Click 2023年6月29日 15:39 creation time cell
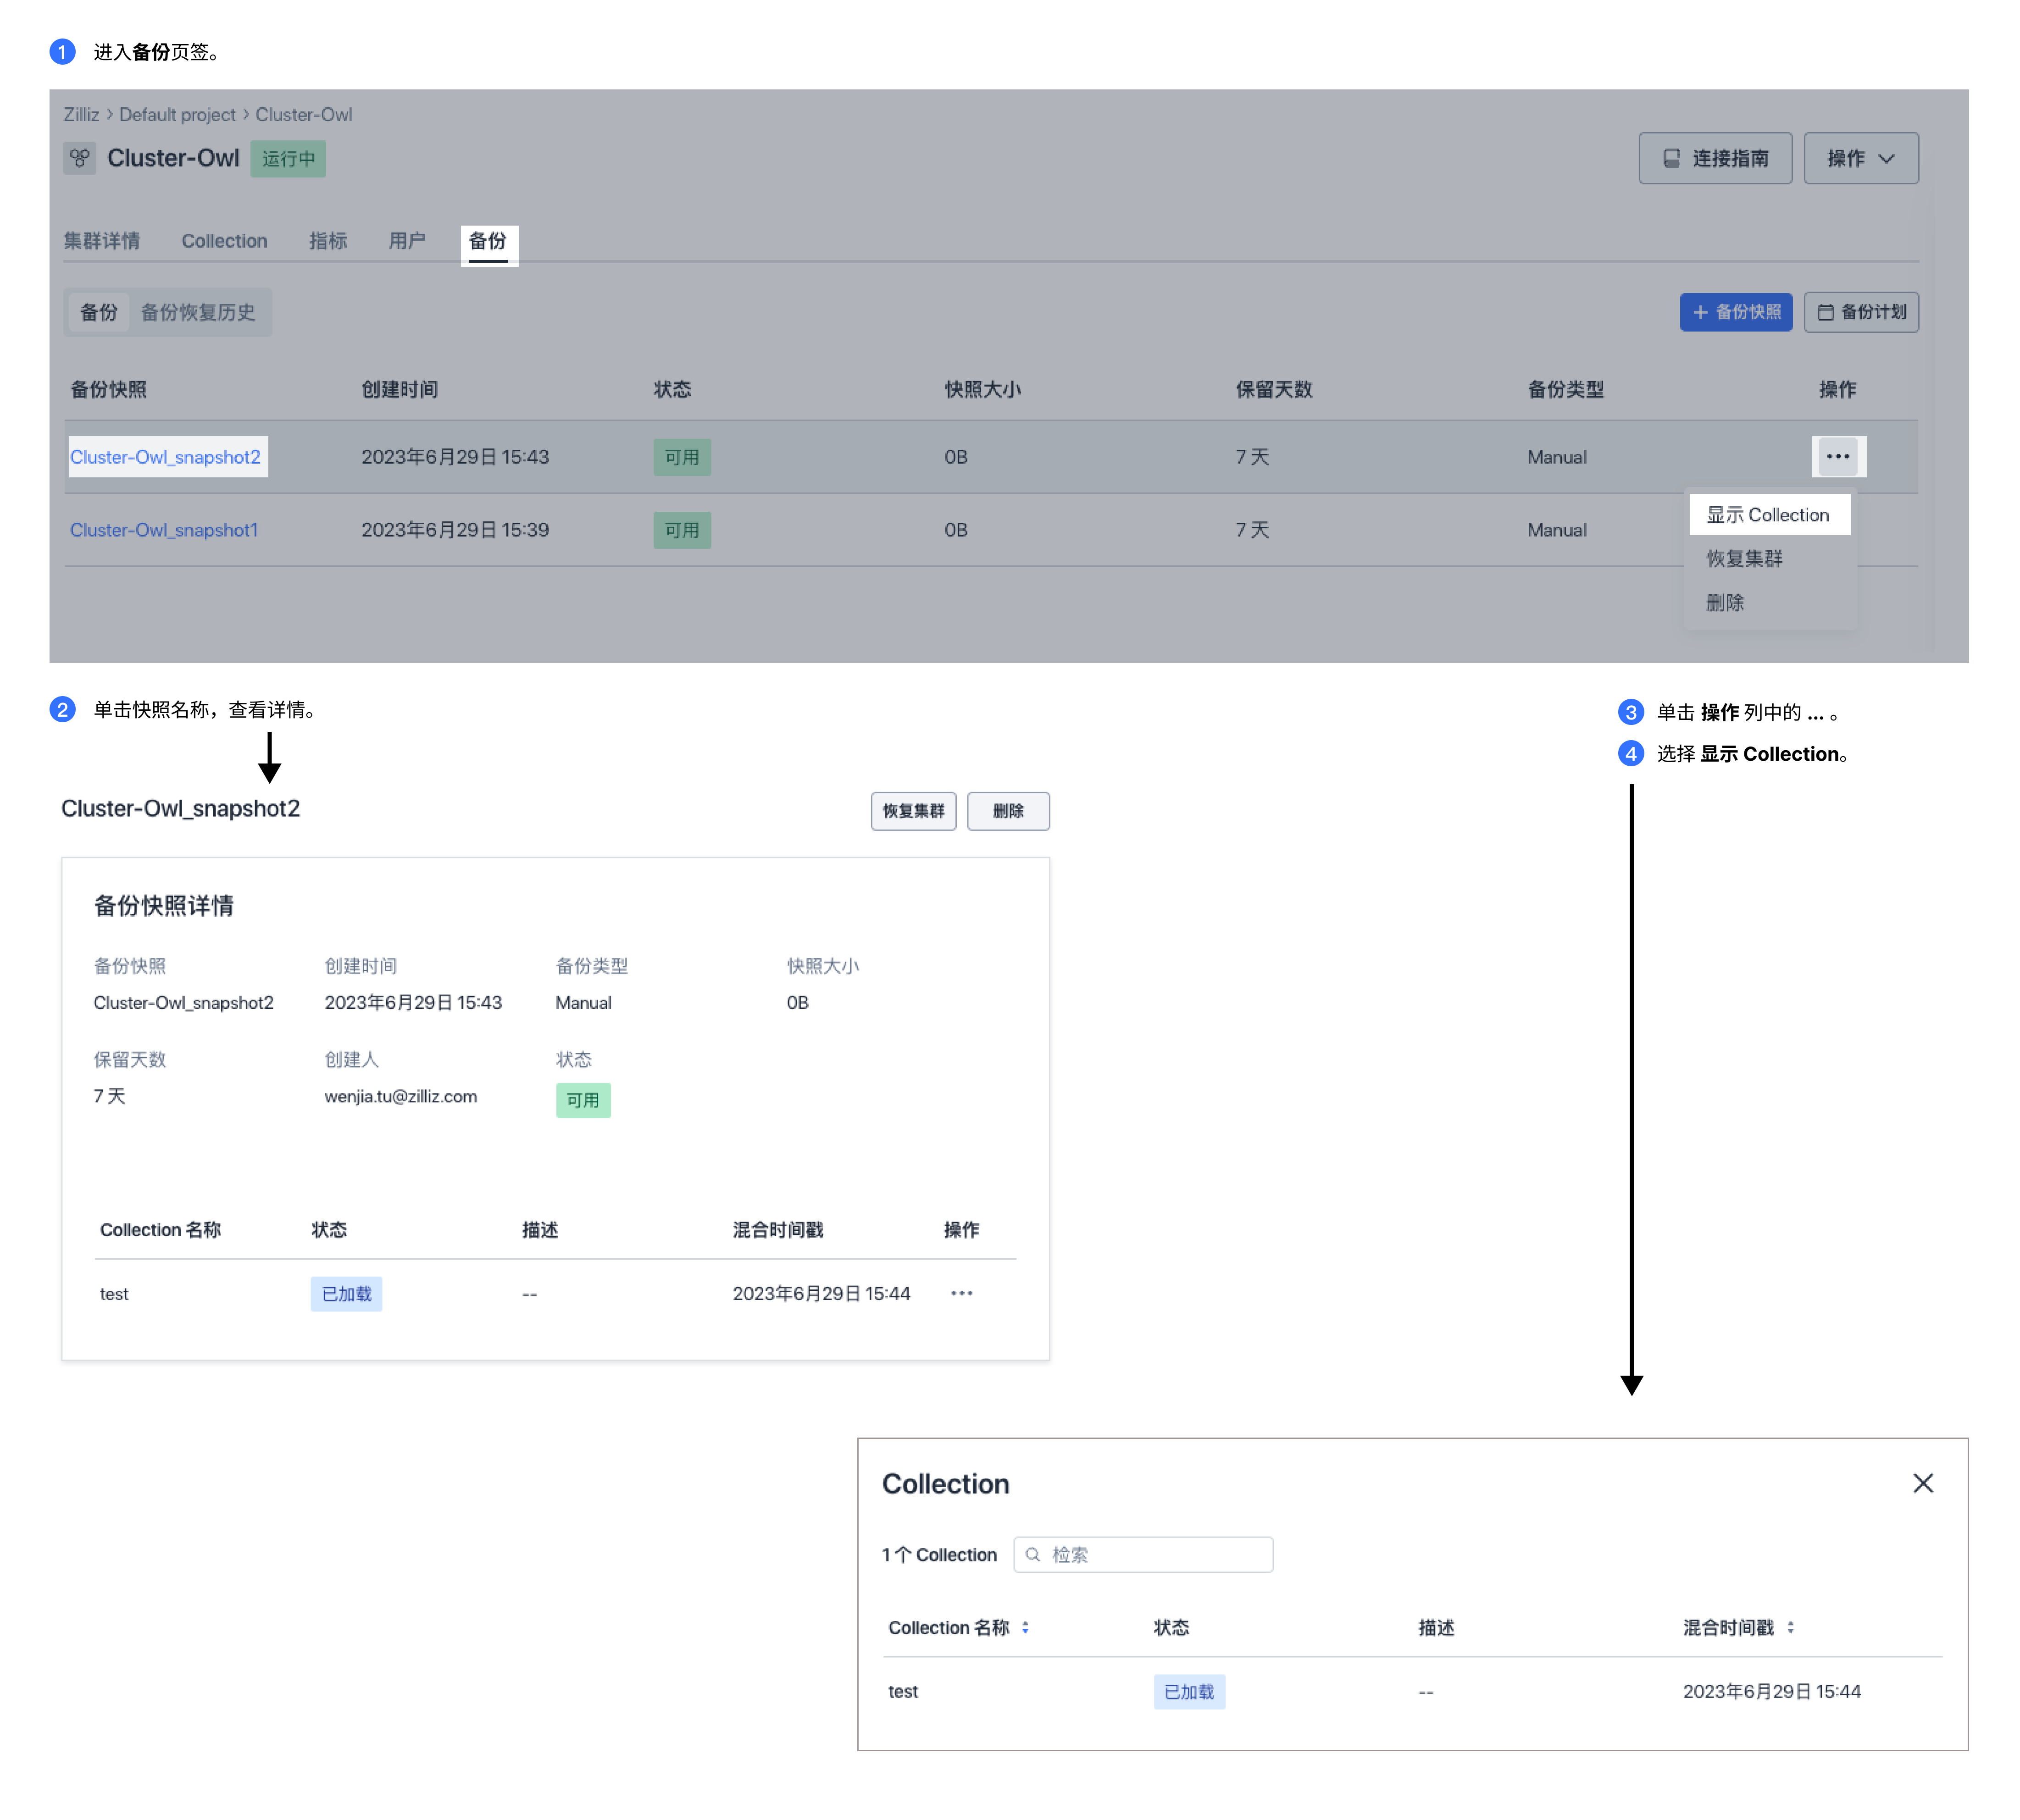Image resolution: width=2020 pixels, height=1820 pixels. 455,530
